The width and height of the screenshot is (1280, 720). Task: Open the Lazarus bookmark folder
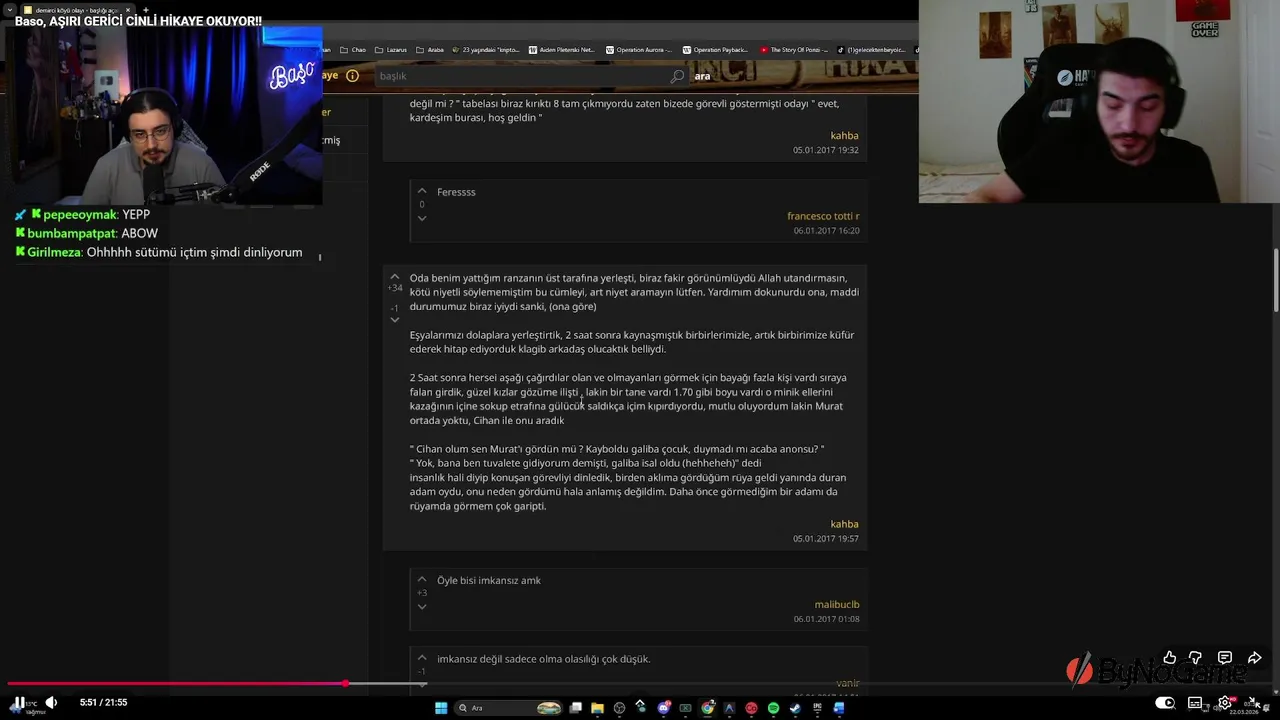tap(390, 50)
